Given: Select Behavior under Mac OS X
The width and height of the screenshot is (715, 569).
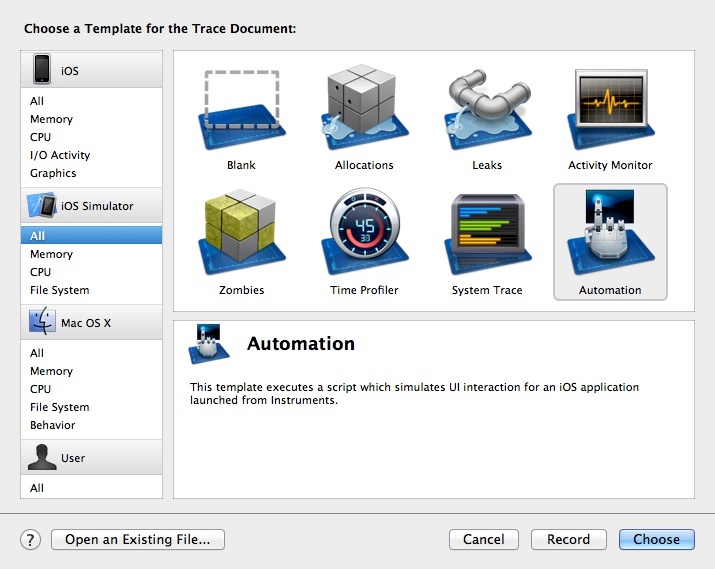Looking at the screenshot, I should tap(53, 425).
